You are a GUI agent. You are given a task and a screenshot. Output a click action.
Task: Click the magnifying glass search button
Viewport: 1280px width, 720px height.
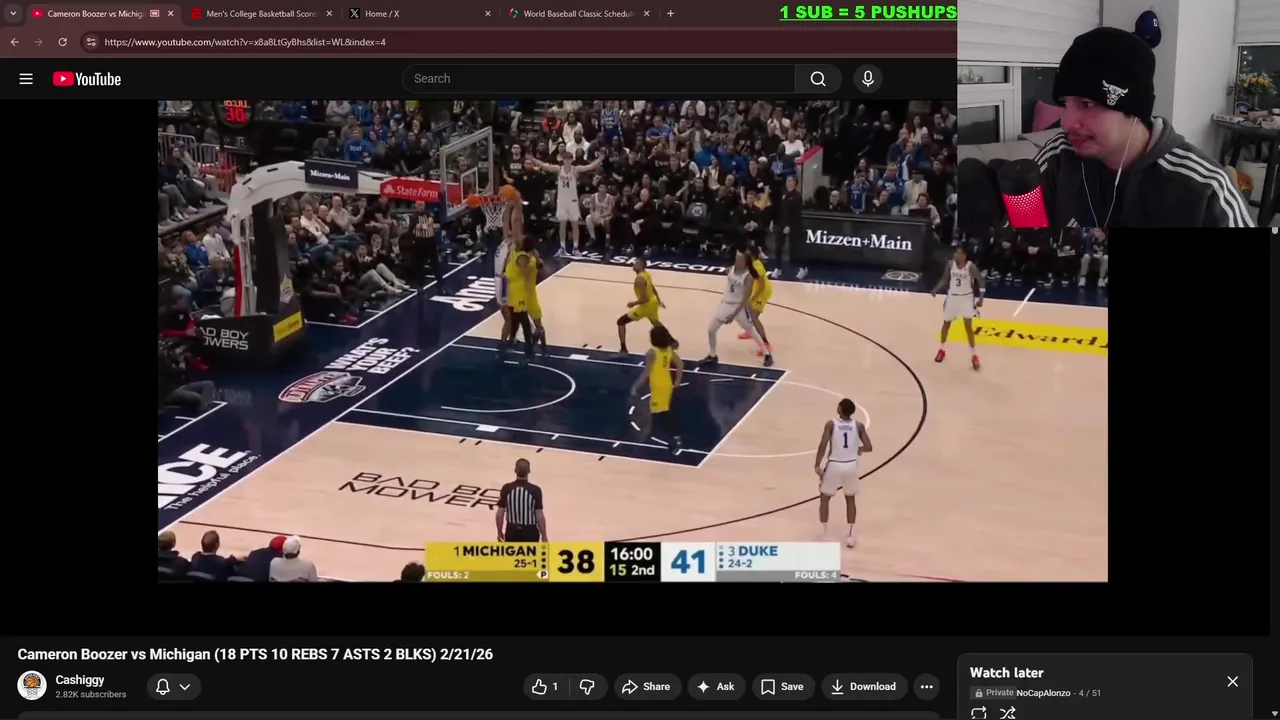coord(818,79)
